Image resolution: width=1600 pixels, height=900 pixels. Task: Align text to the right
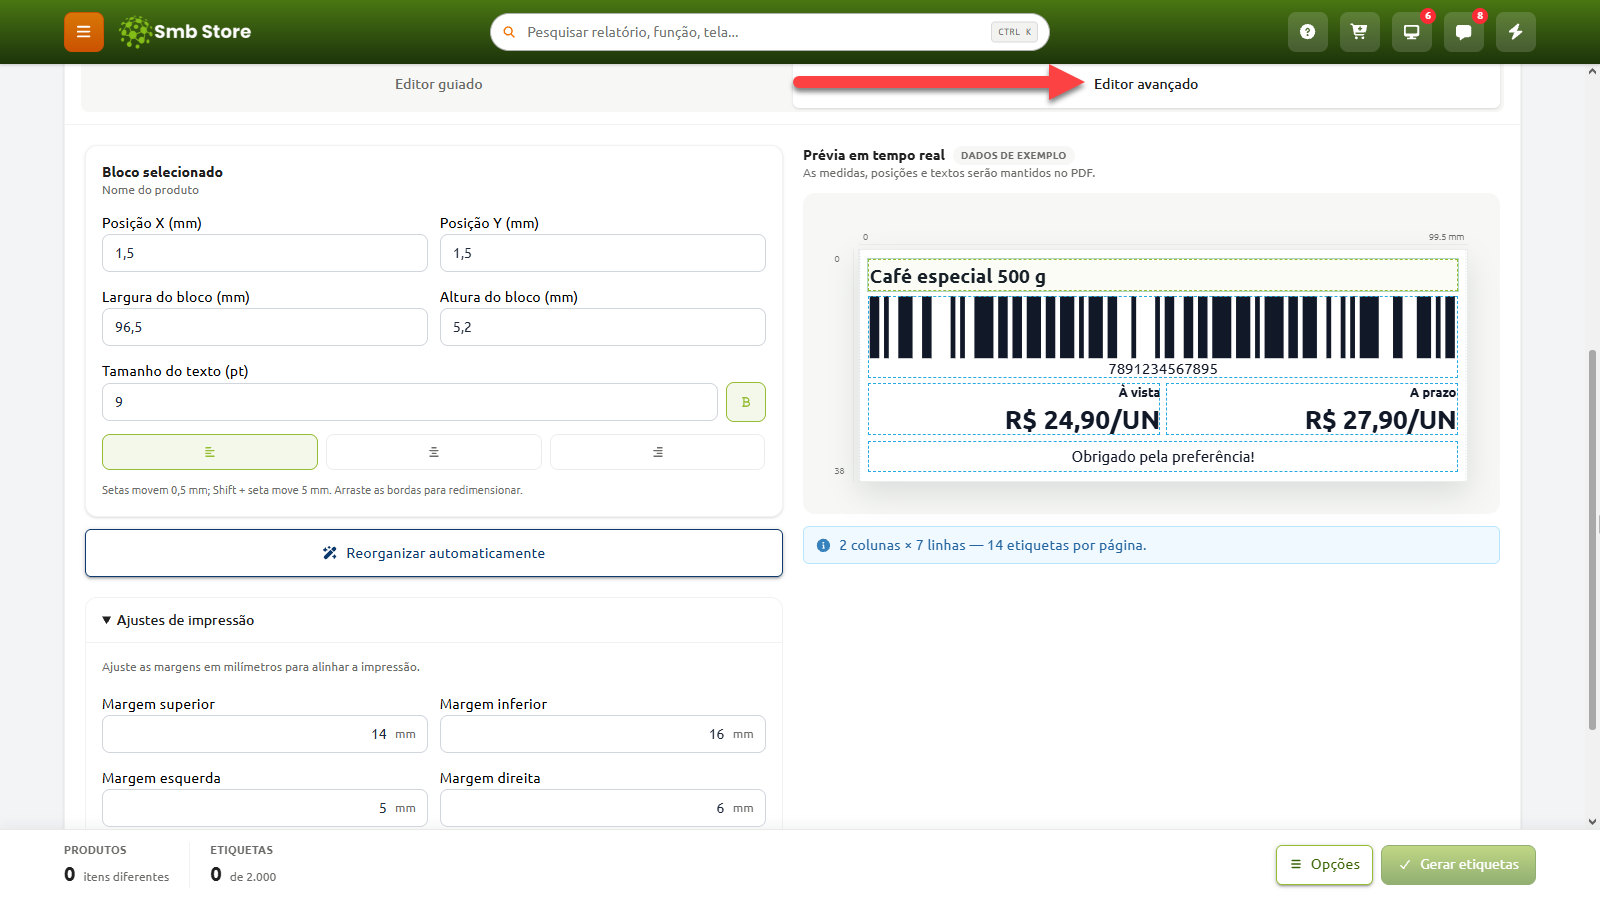tap(657, 452)
